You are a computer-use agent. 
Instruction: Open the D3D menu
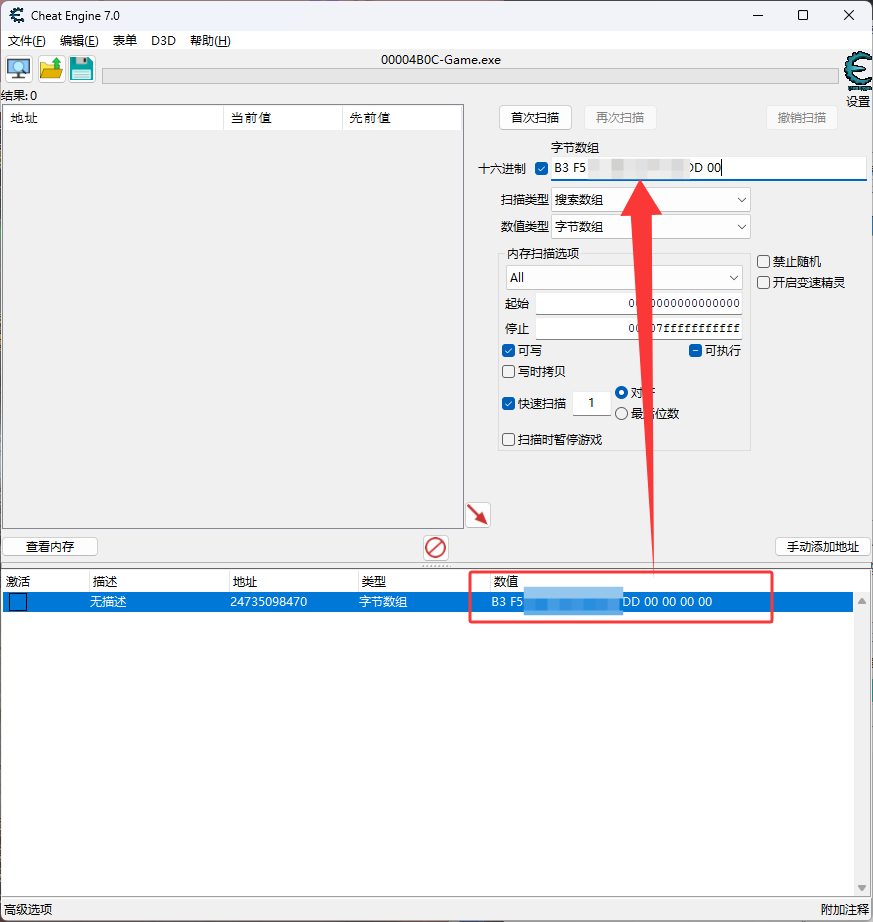(163, 41)
